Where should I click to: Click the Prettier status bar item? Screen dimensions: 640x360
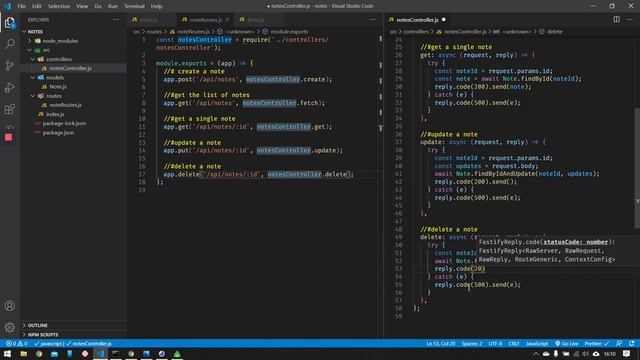pos(596,343)
